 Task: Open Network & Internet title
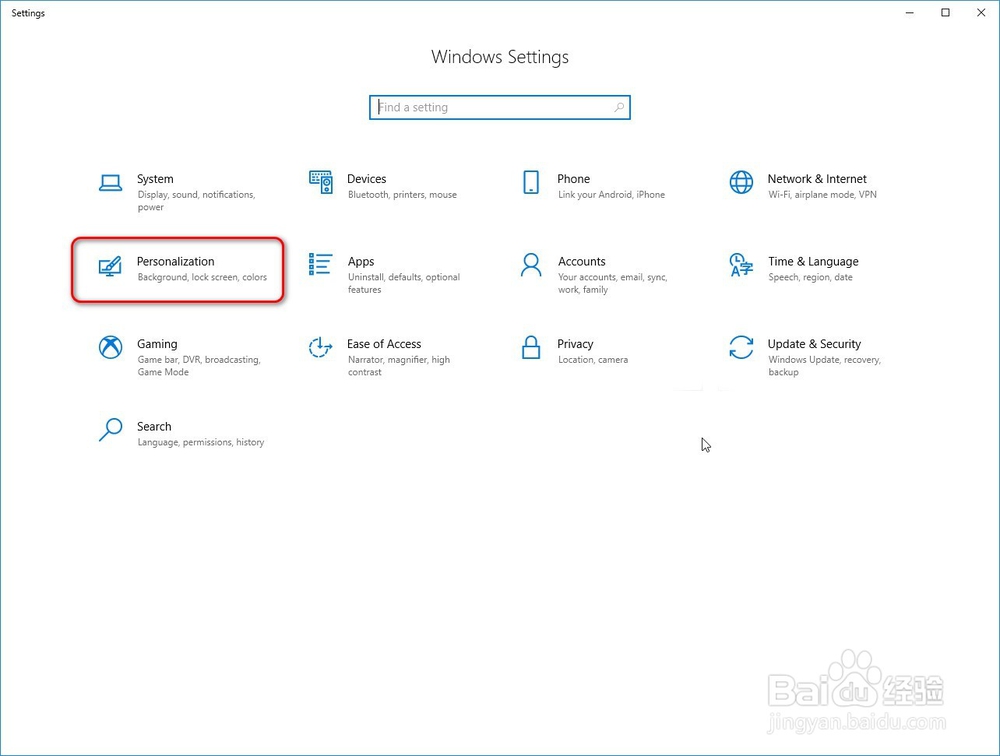coord(817,179)
